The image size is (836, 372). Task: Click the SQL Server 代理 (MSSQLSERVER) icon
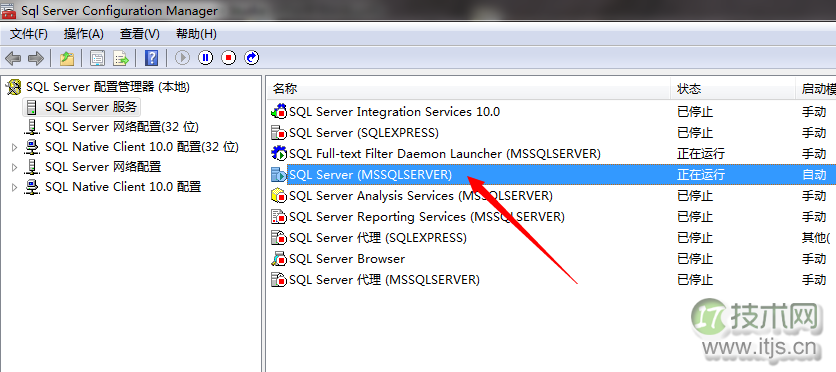[x=279, y=279]
